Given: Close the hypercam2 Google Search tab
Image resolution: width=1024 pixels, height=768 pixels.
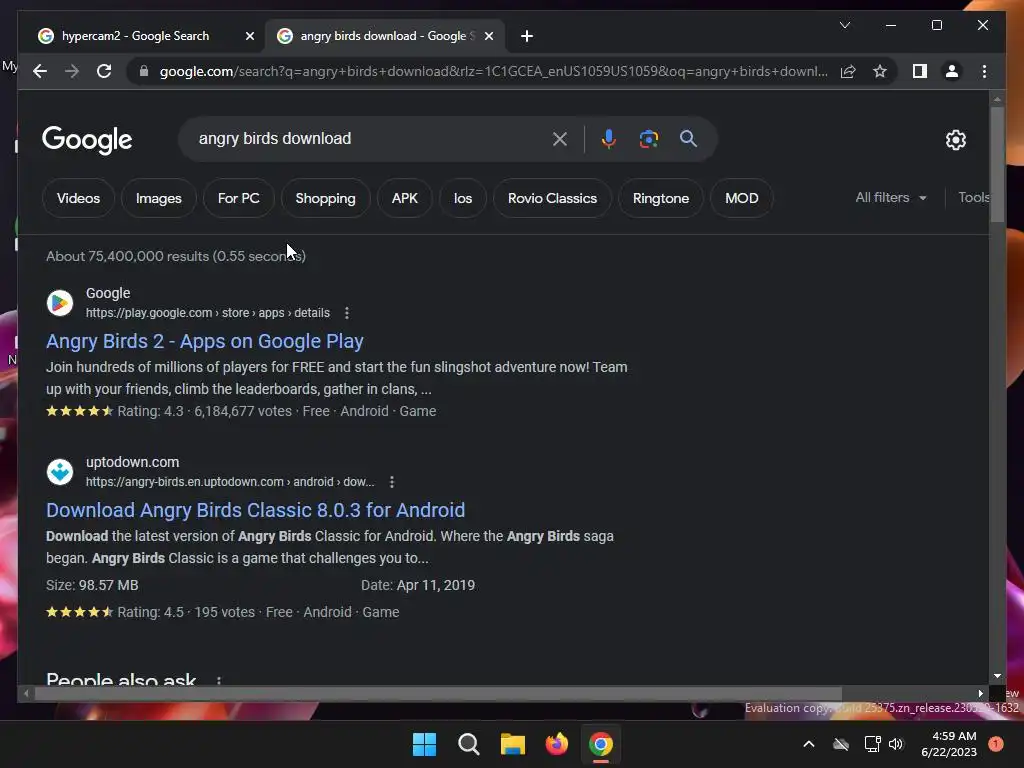Looking at the screenshot, I should (249, 36).
